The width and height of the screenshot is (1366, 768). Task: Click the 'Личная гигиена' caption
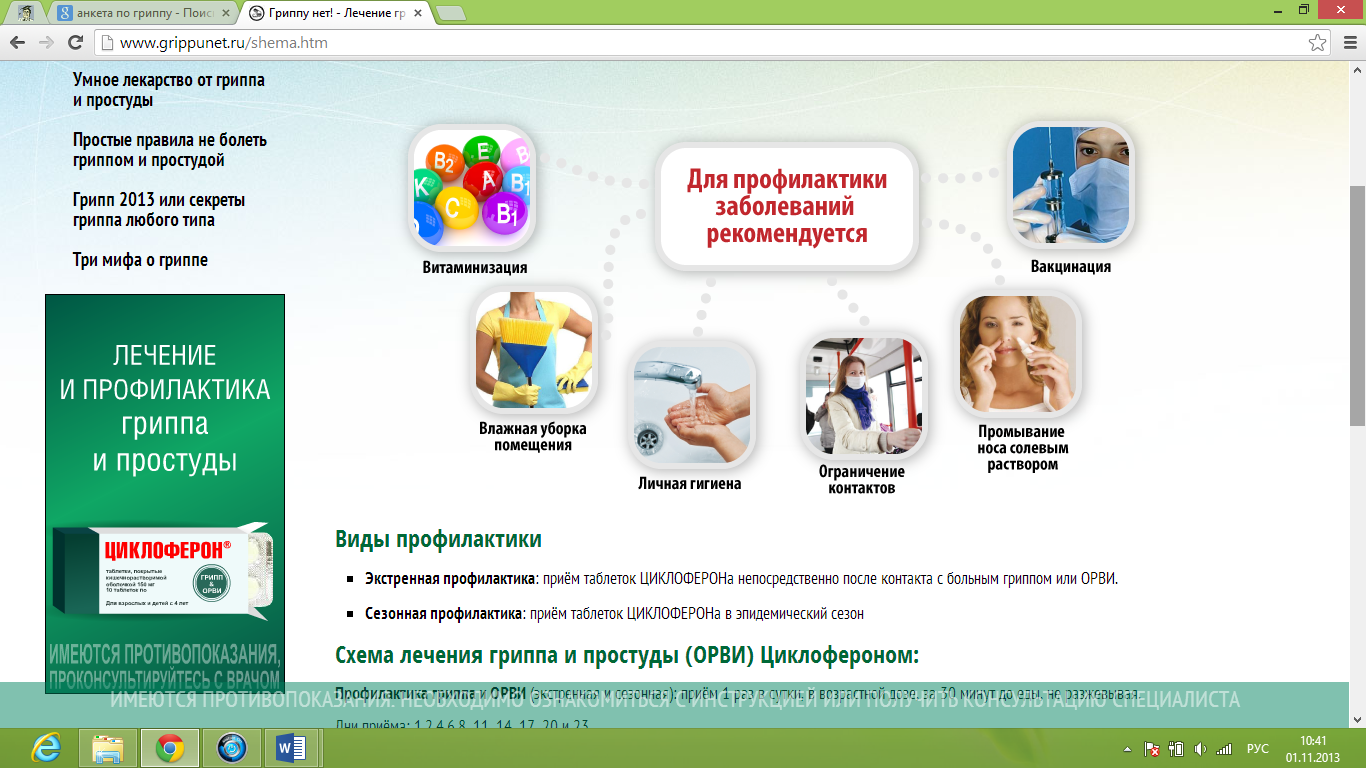[690, 483]
